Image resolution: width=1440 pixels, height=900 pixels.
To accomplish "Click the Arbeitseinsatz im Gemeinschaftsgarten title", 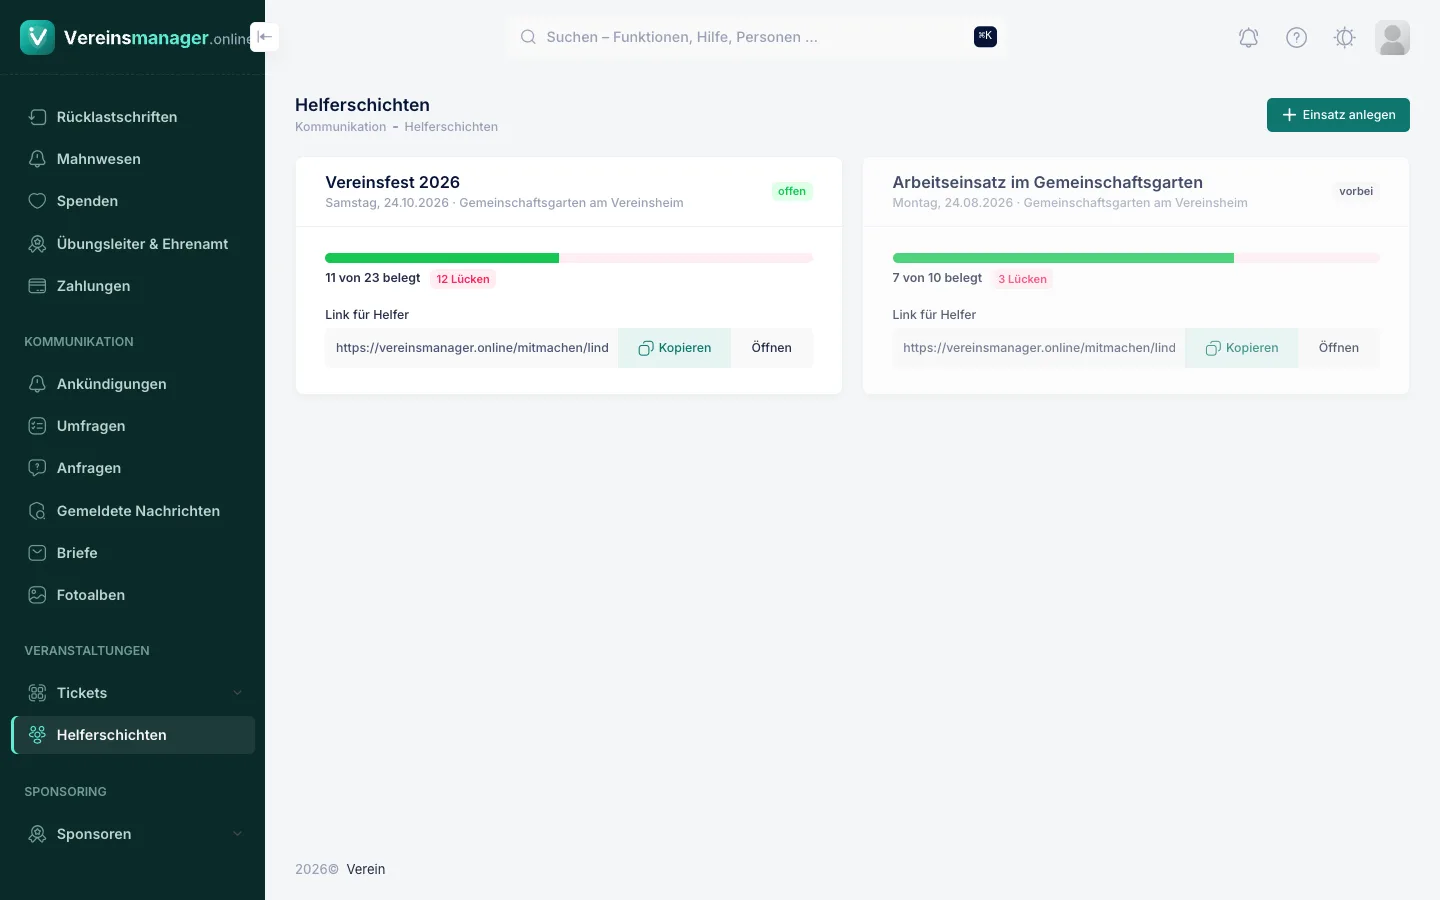I will [1047, 182].
